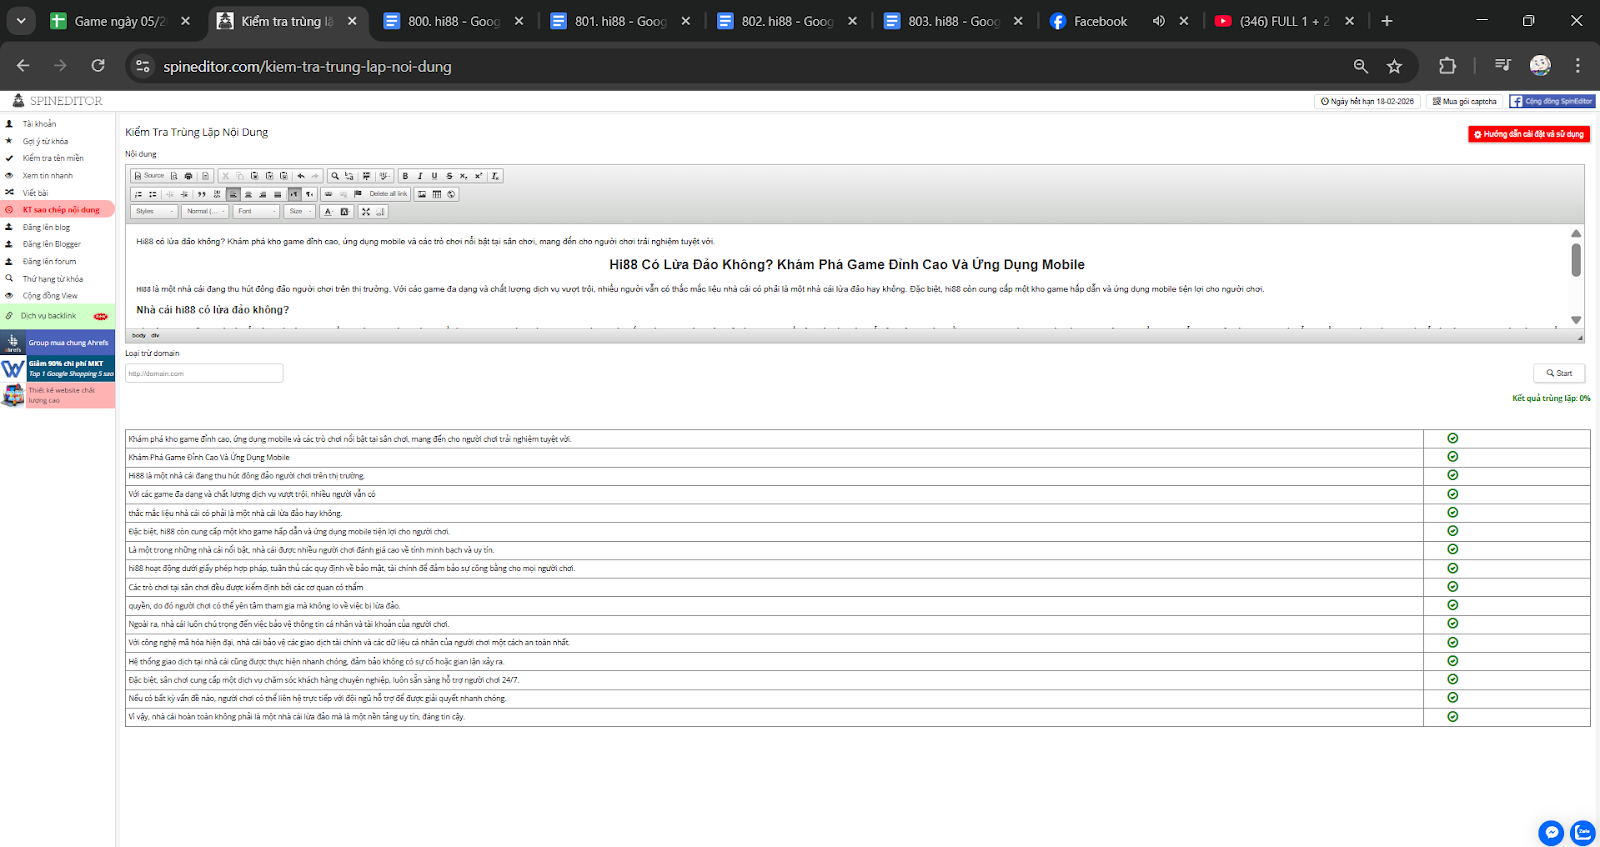Click the Anchor flag icon

pyautogui.click(x=357, y=194)
